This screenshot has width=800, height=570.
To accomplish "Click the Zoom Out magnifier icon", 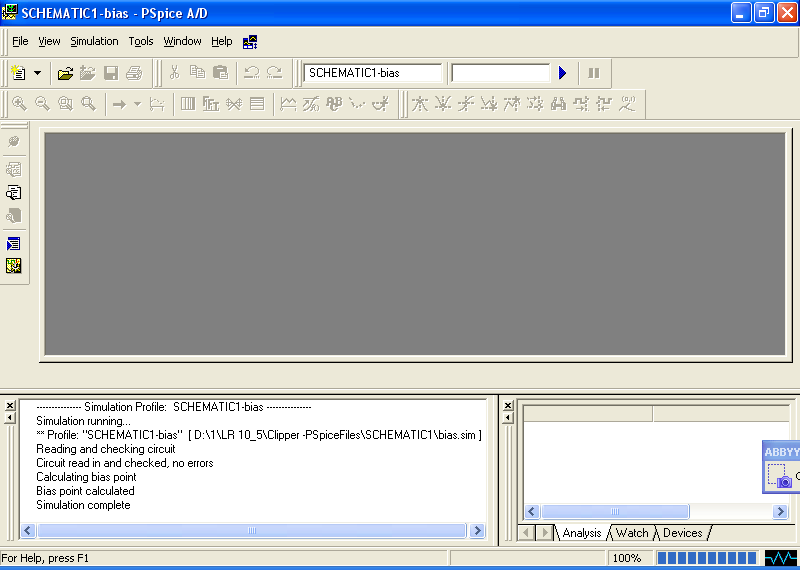I will click(x=42, y=104).
